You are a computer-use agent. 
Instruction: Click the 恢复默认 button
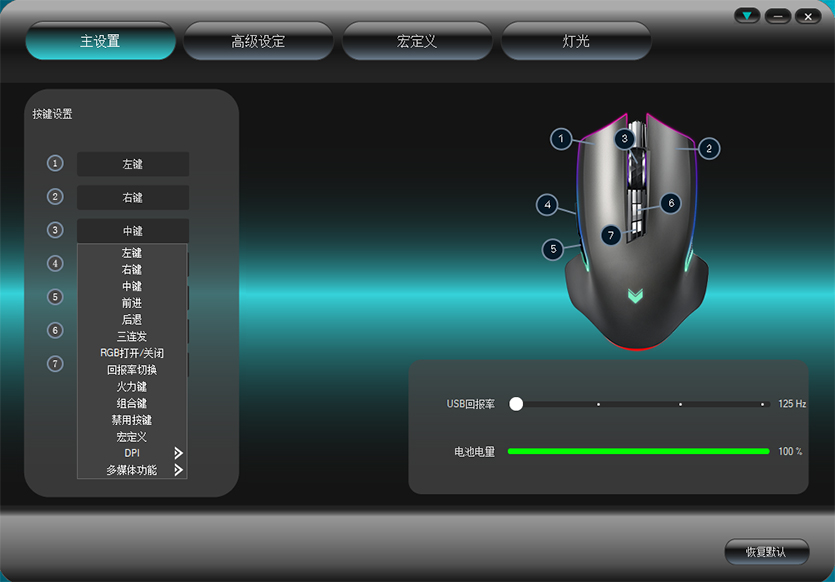pyautogui.click(x=766, y=552)
